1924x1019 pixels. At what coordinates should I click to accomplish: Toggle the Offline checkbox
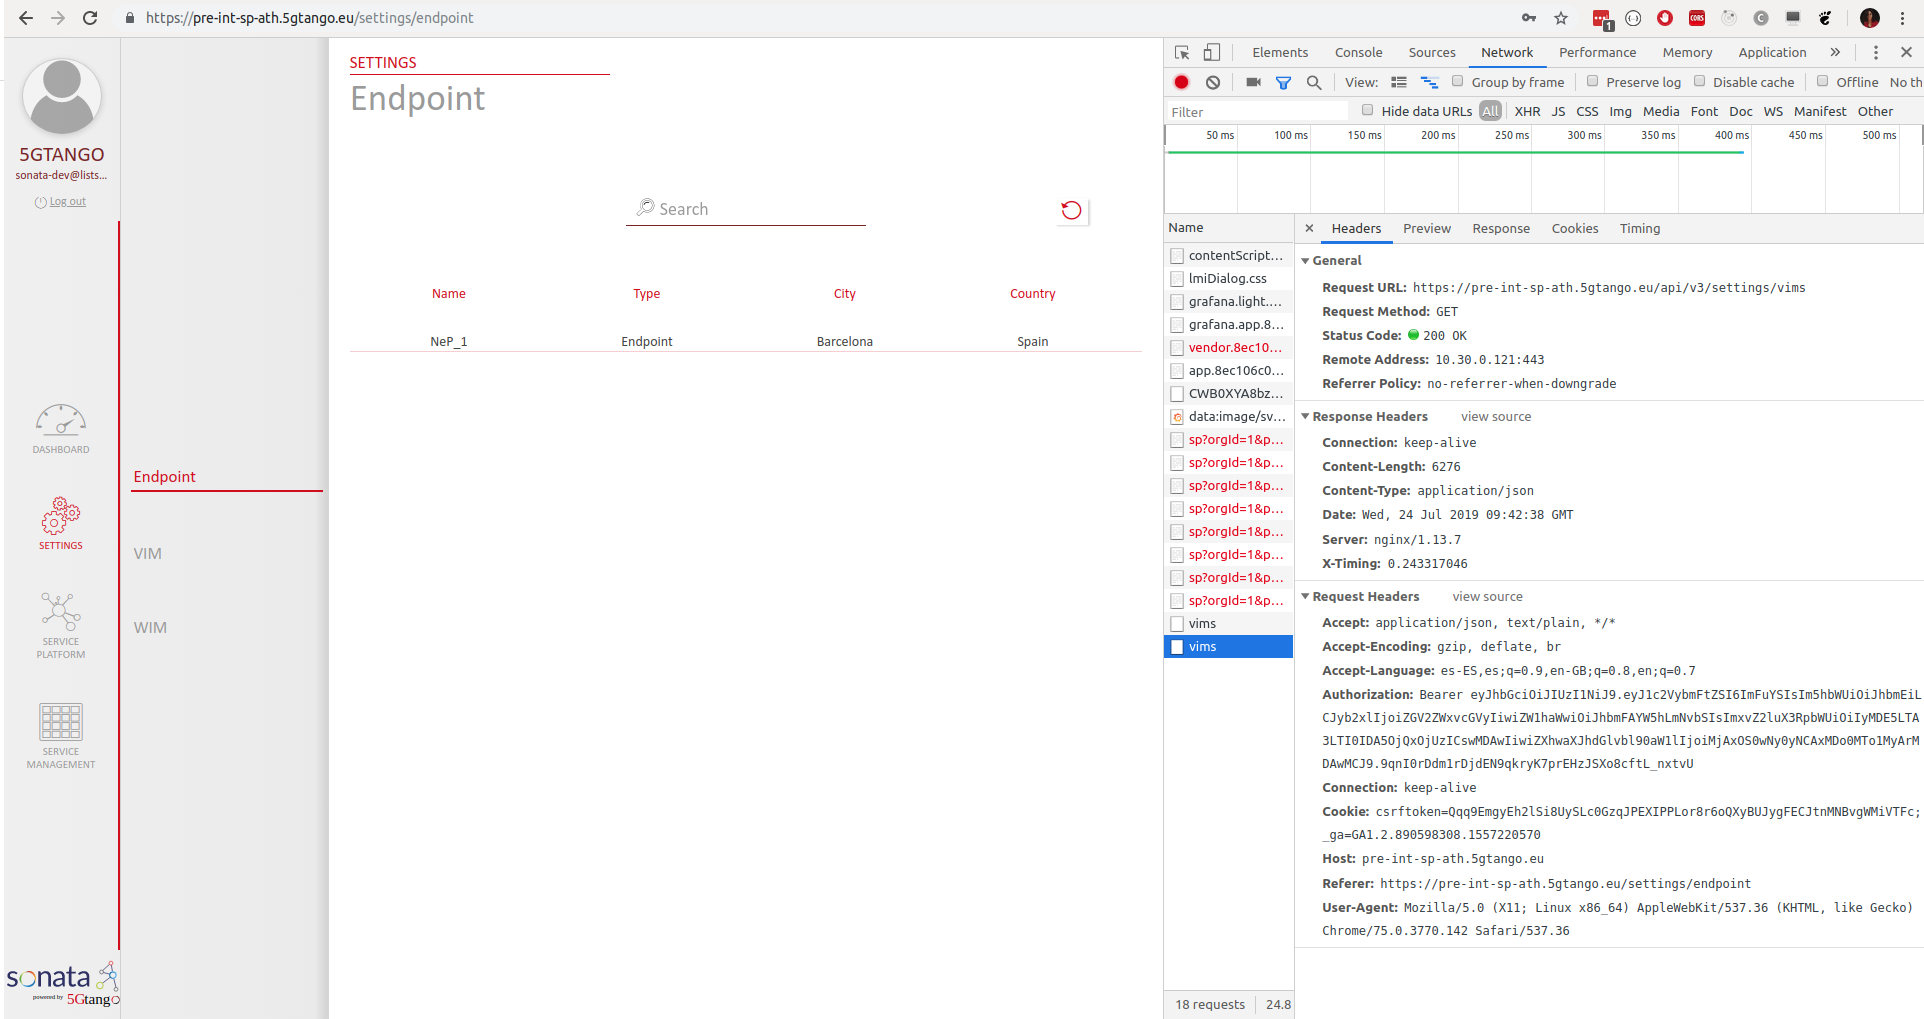pyautogui.click(x=1822, y=82)
